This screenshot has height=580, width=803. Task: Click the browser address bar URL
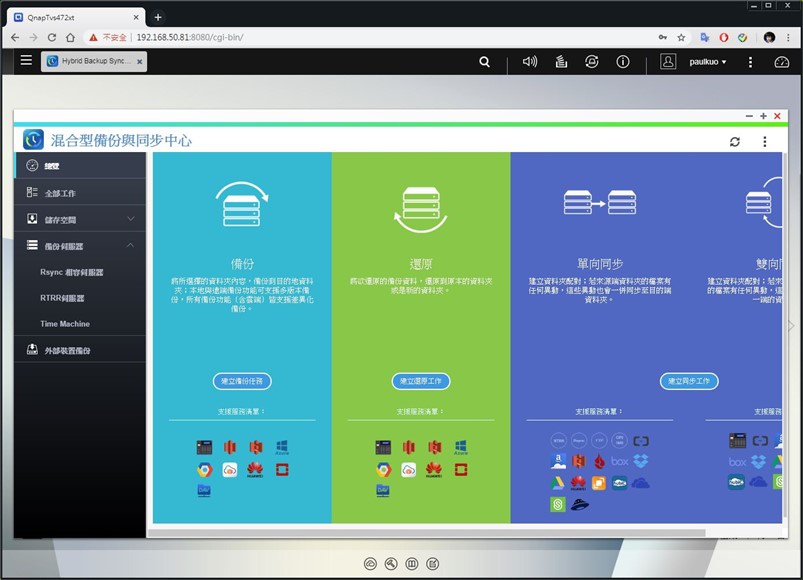click(x=189, y=37)
